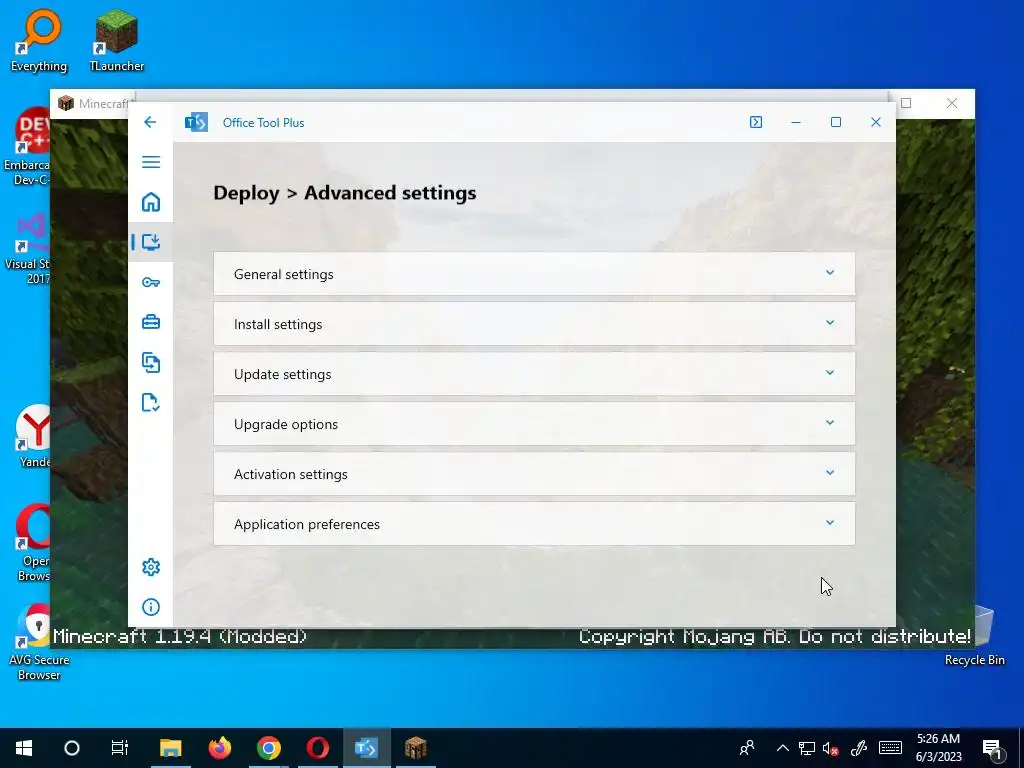Open the Settings gear in Office Tool Plus

pyautogui.click(x=151, y=567)
